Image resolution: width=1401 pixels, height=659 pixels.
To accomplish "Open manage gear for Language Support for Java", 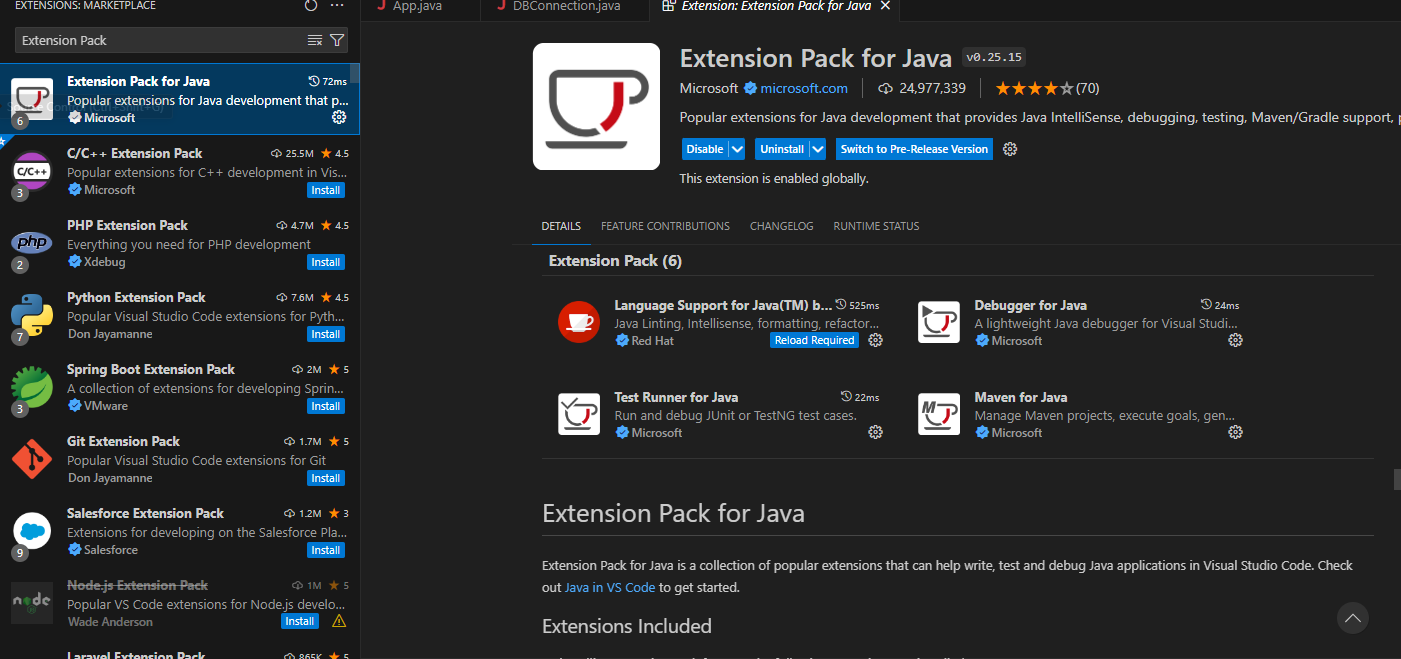I will (875, 340).
